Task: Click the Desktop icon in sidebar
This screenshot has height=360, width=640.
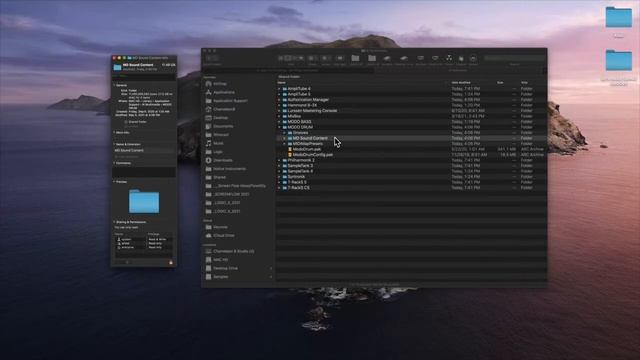Action: (209, 118)
